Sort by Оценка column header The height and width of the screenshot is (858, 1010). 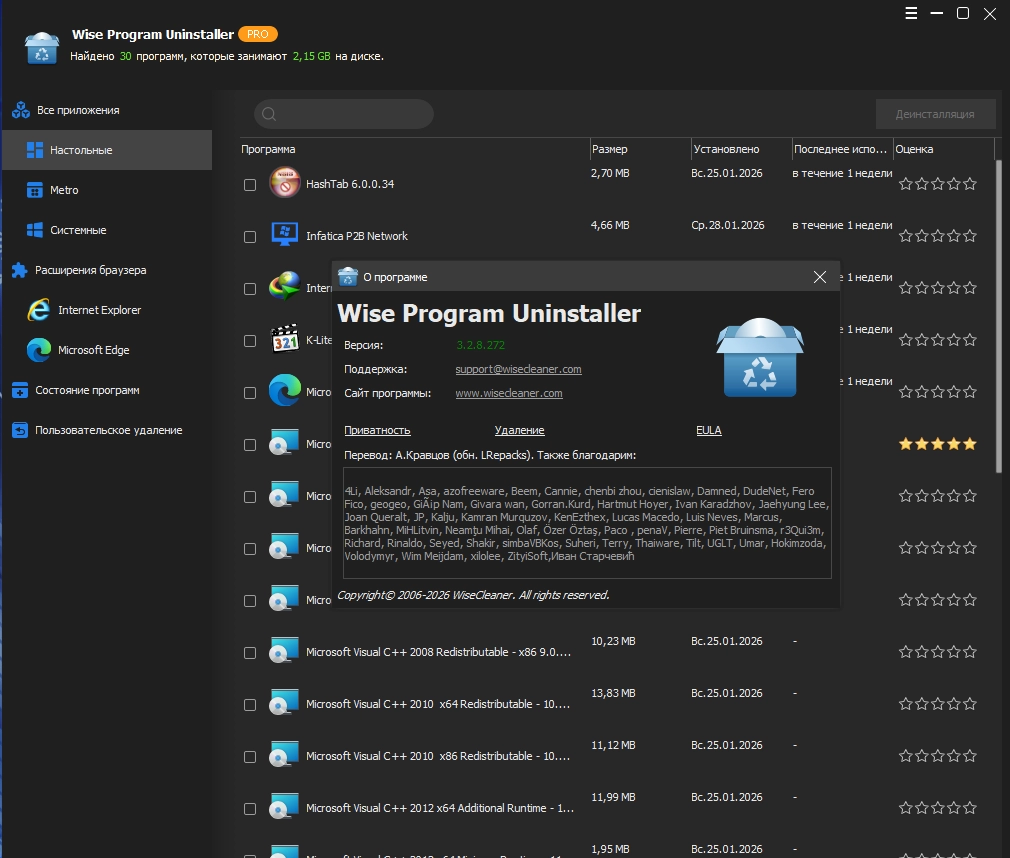[x=944, y=149]
